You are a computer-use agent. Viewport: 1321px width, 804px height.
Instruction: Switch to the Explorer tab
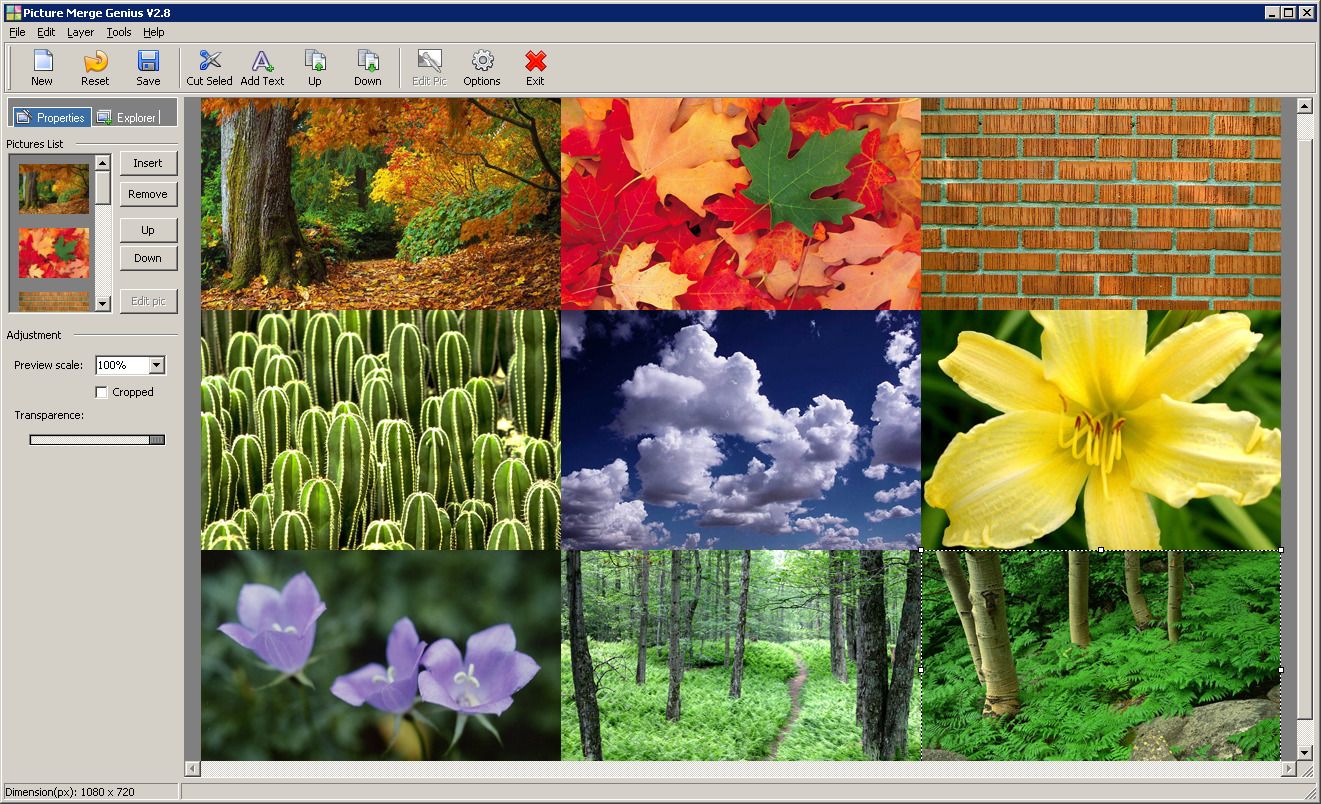tap(128, 117)
